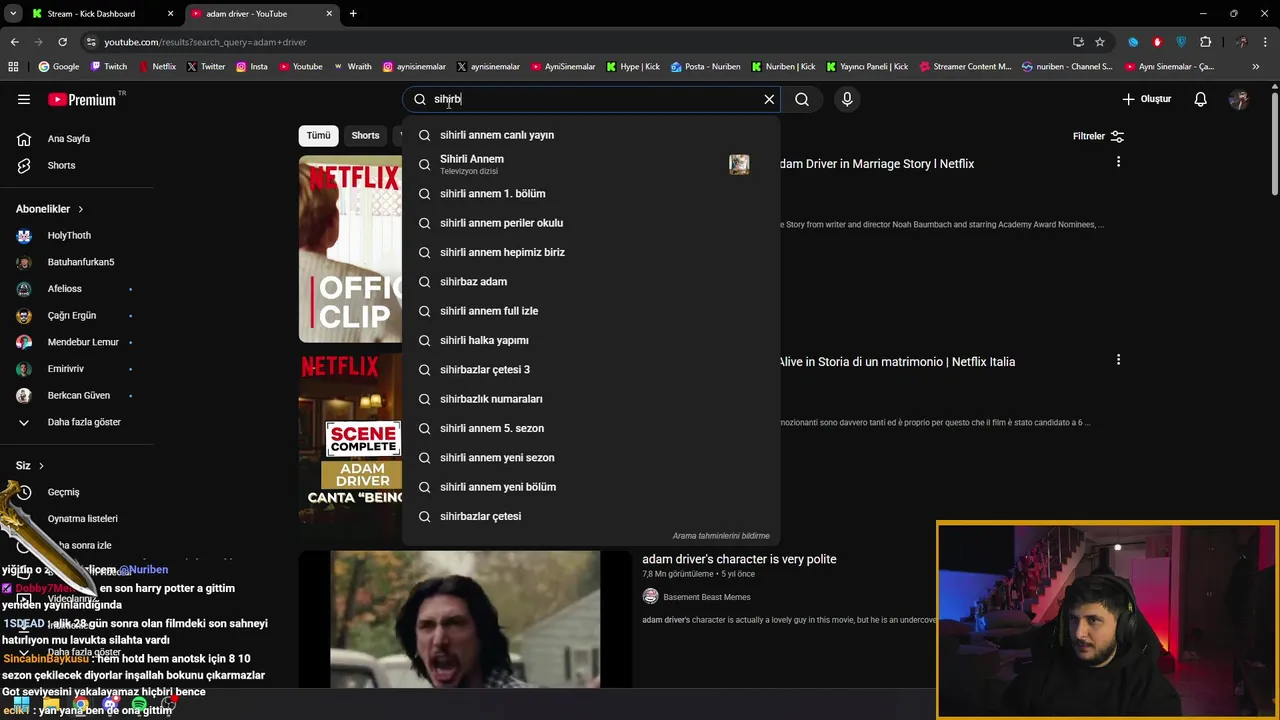Viewport: 1280px width, 720px height.
Task: Go back in browser history
Action: pyautogui.click(x=14, y=42)
